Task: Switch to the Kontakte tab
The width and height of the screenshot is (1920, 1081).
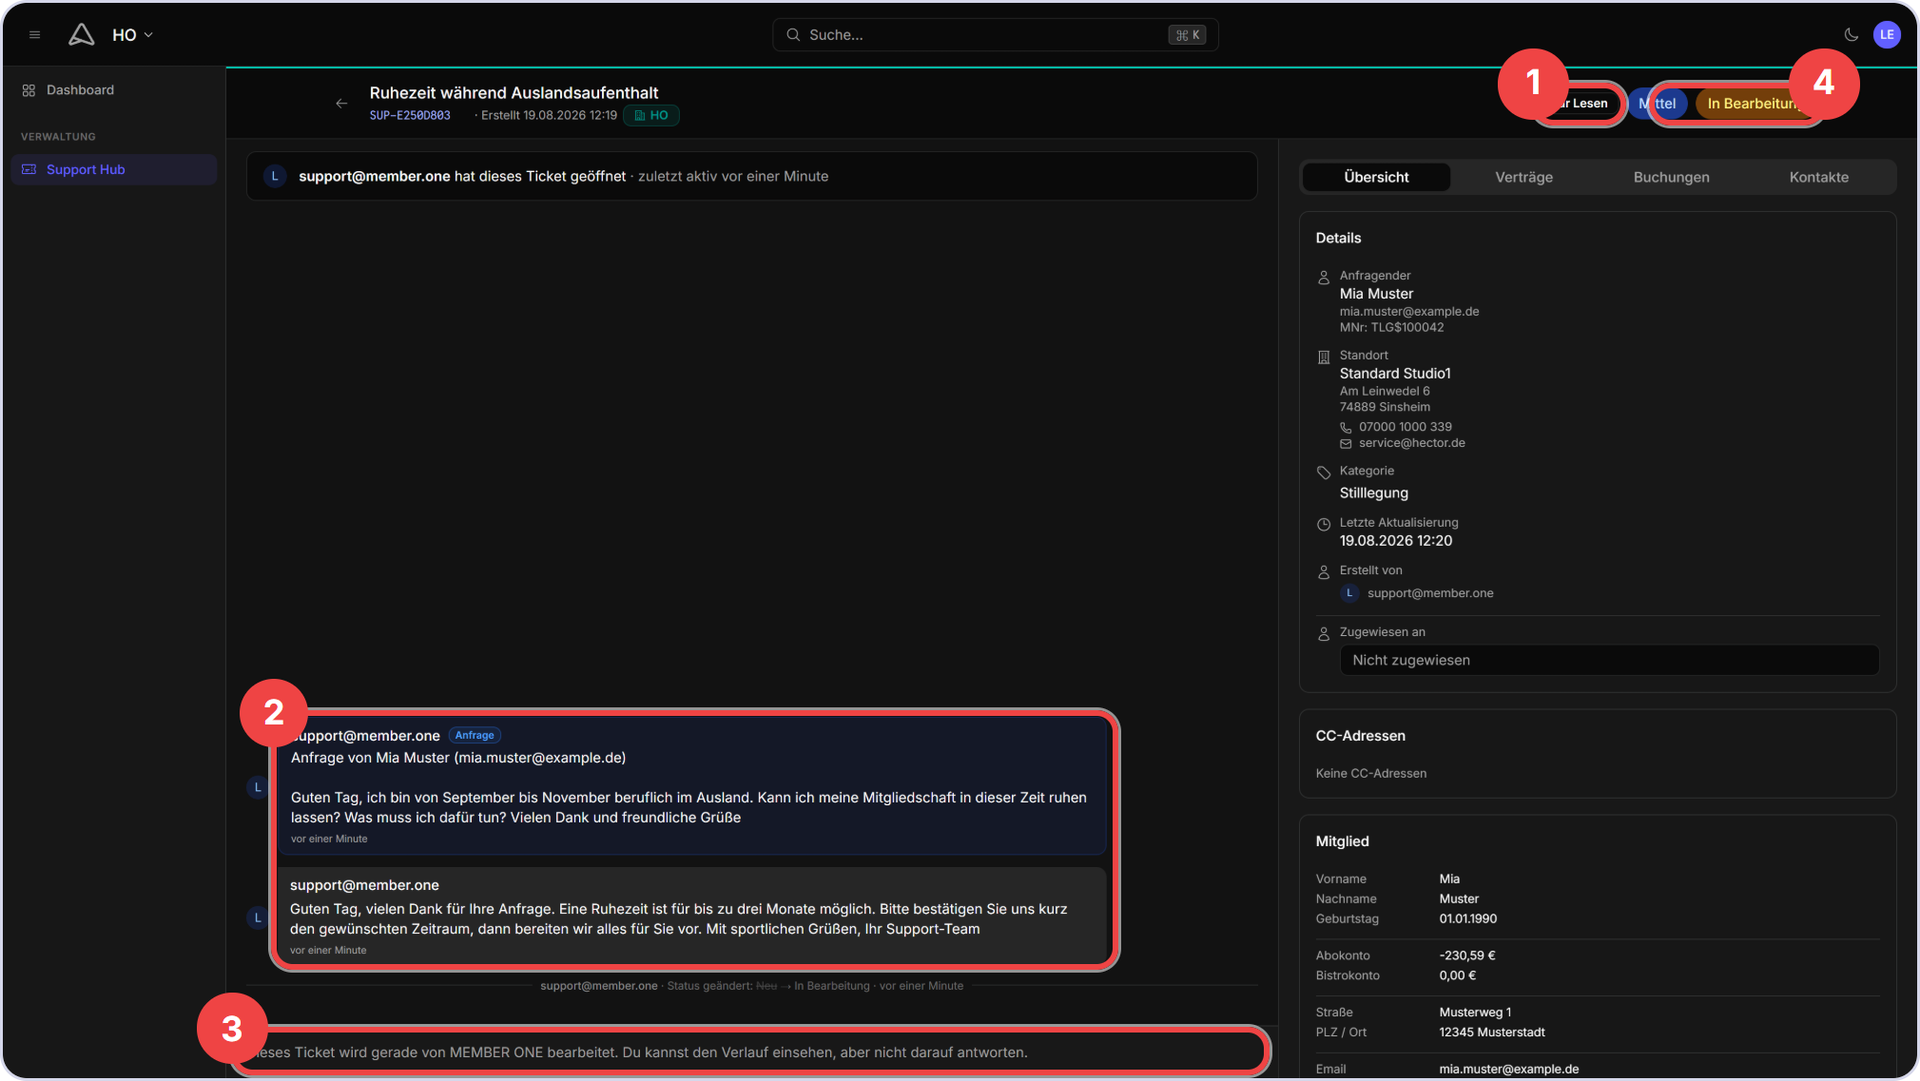Action: [x=1818, y=177]
